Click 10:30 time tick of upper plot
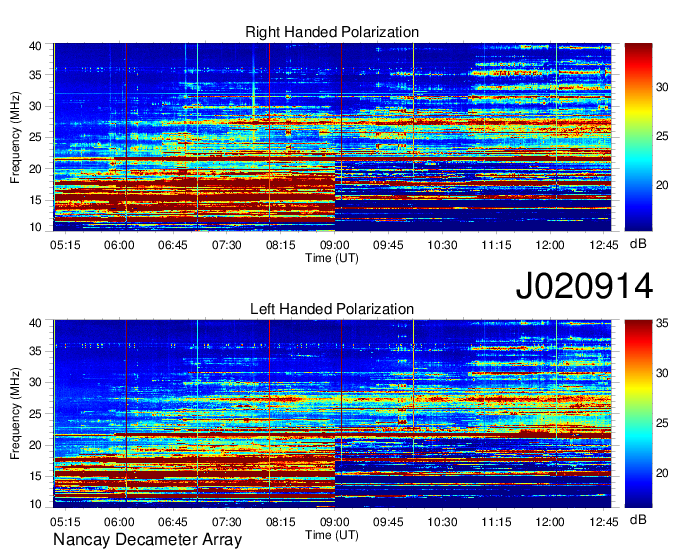 pyautogui.click(x=442, y=245)
